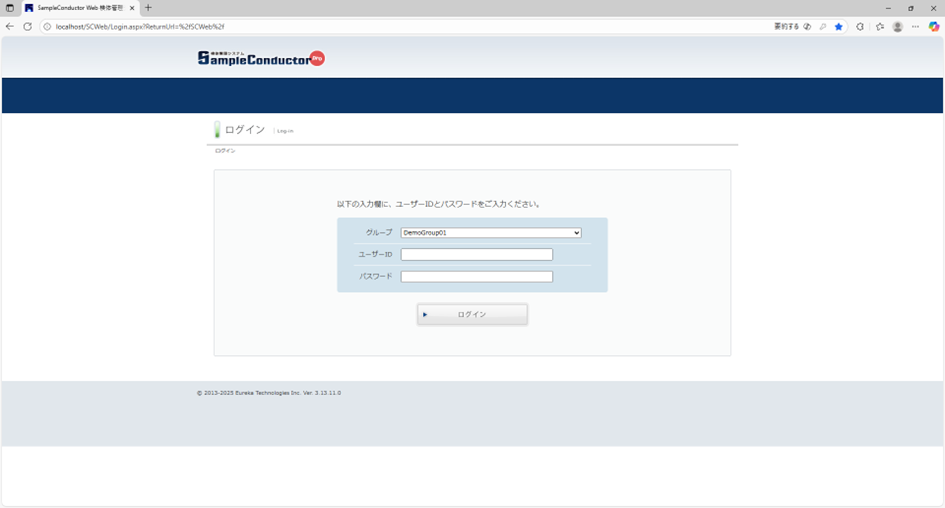Click the 要約する button in address bar
Image resolution: width=945 pixels, height=508 pixels.
(x=786, y=27)
